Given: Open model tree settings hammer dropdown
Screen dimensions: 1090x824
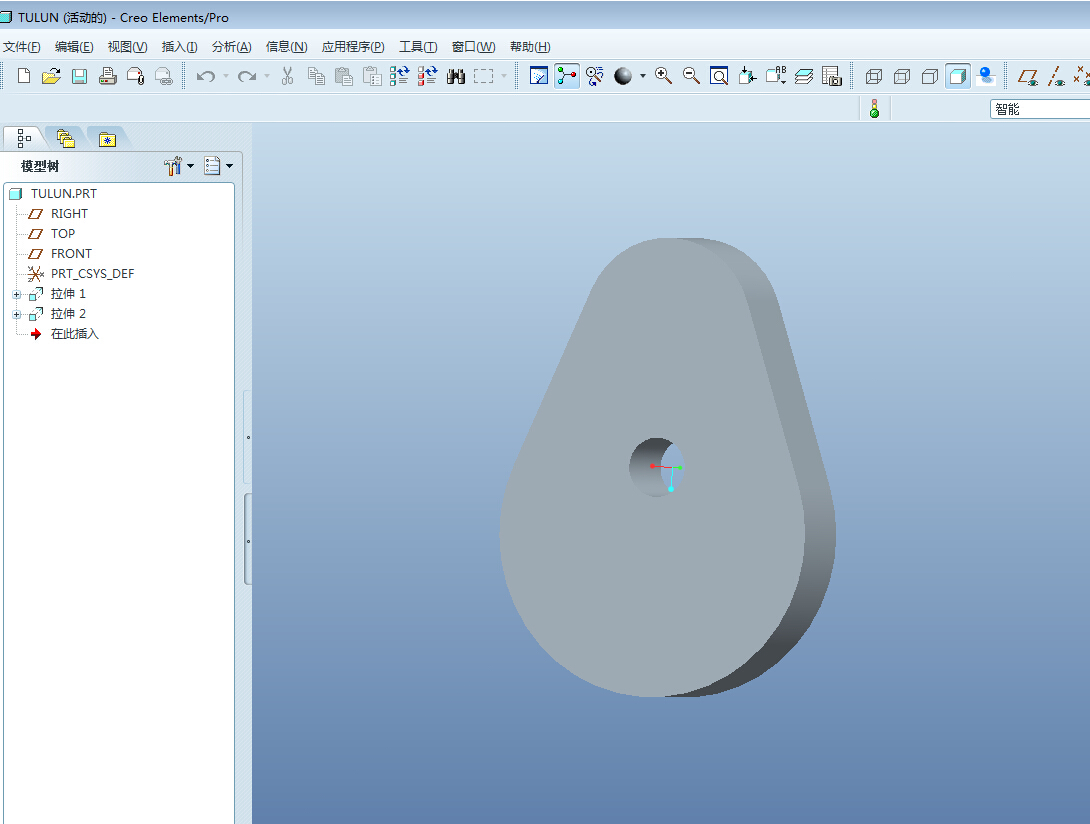Looking at the screenshot, I should click(x=179, y=165).
